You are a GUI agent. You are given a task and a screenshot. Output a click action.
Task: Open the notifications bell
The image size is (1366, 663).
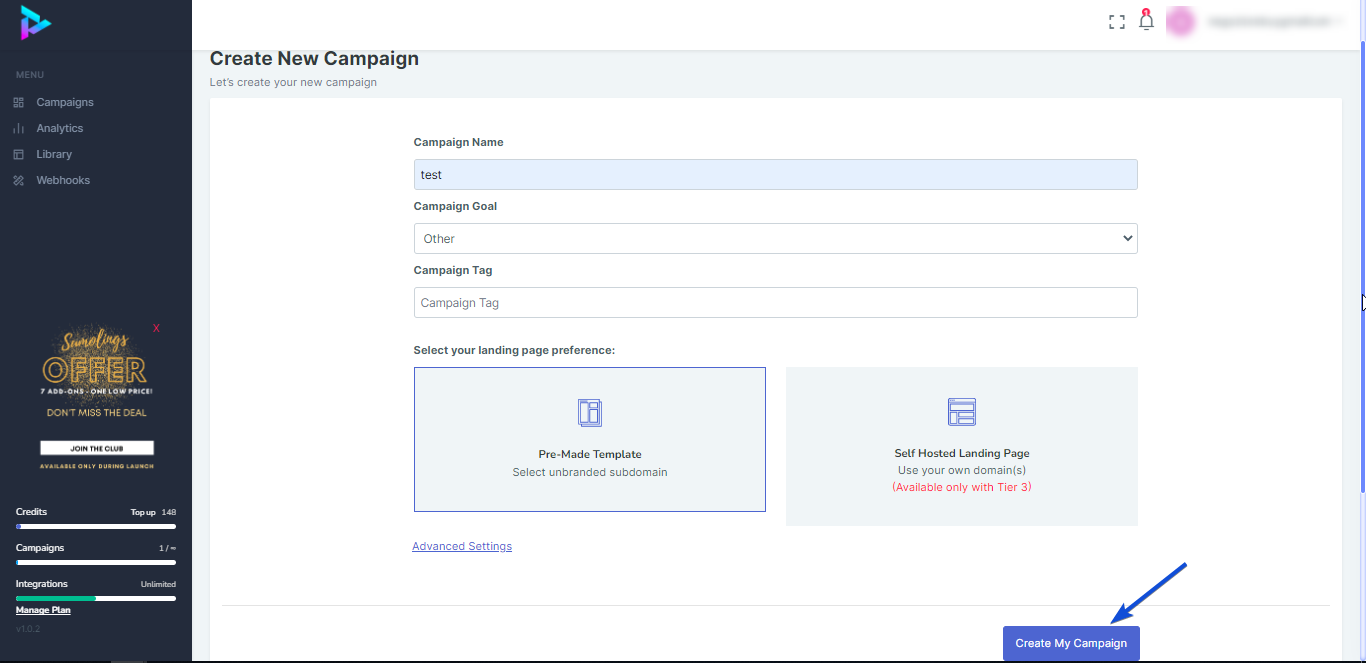tap(1146, 20)
